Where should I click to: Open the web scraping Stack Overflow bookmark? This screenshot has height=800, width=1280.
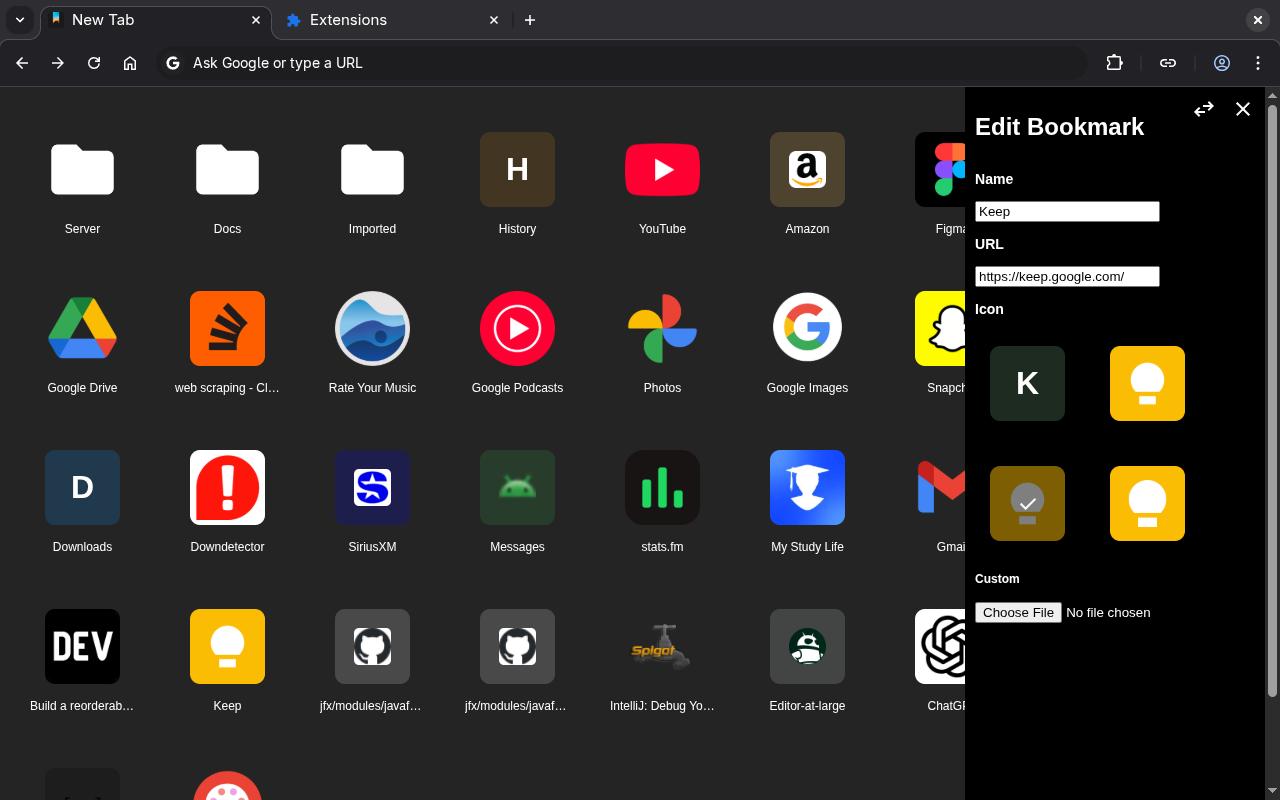pyautogui.click(x=227, y=329)
